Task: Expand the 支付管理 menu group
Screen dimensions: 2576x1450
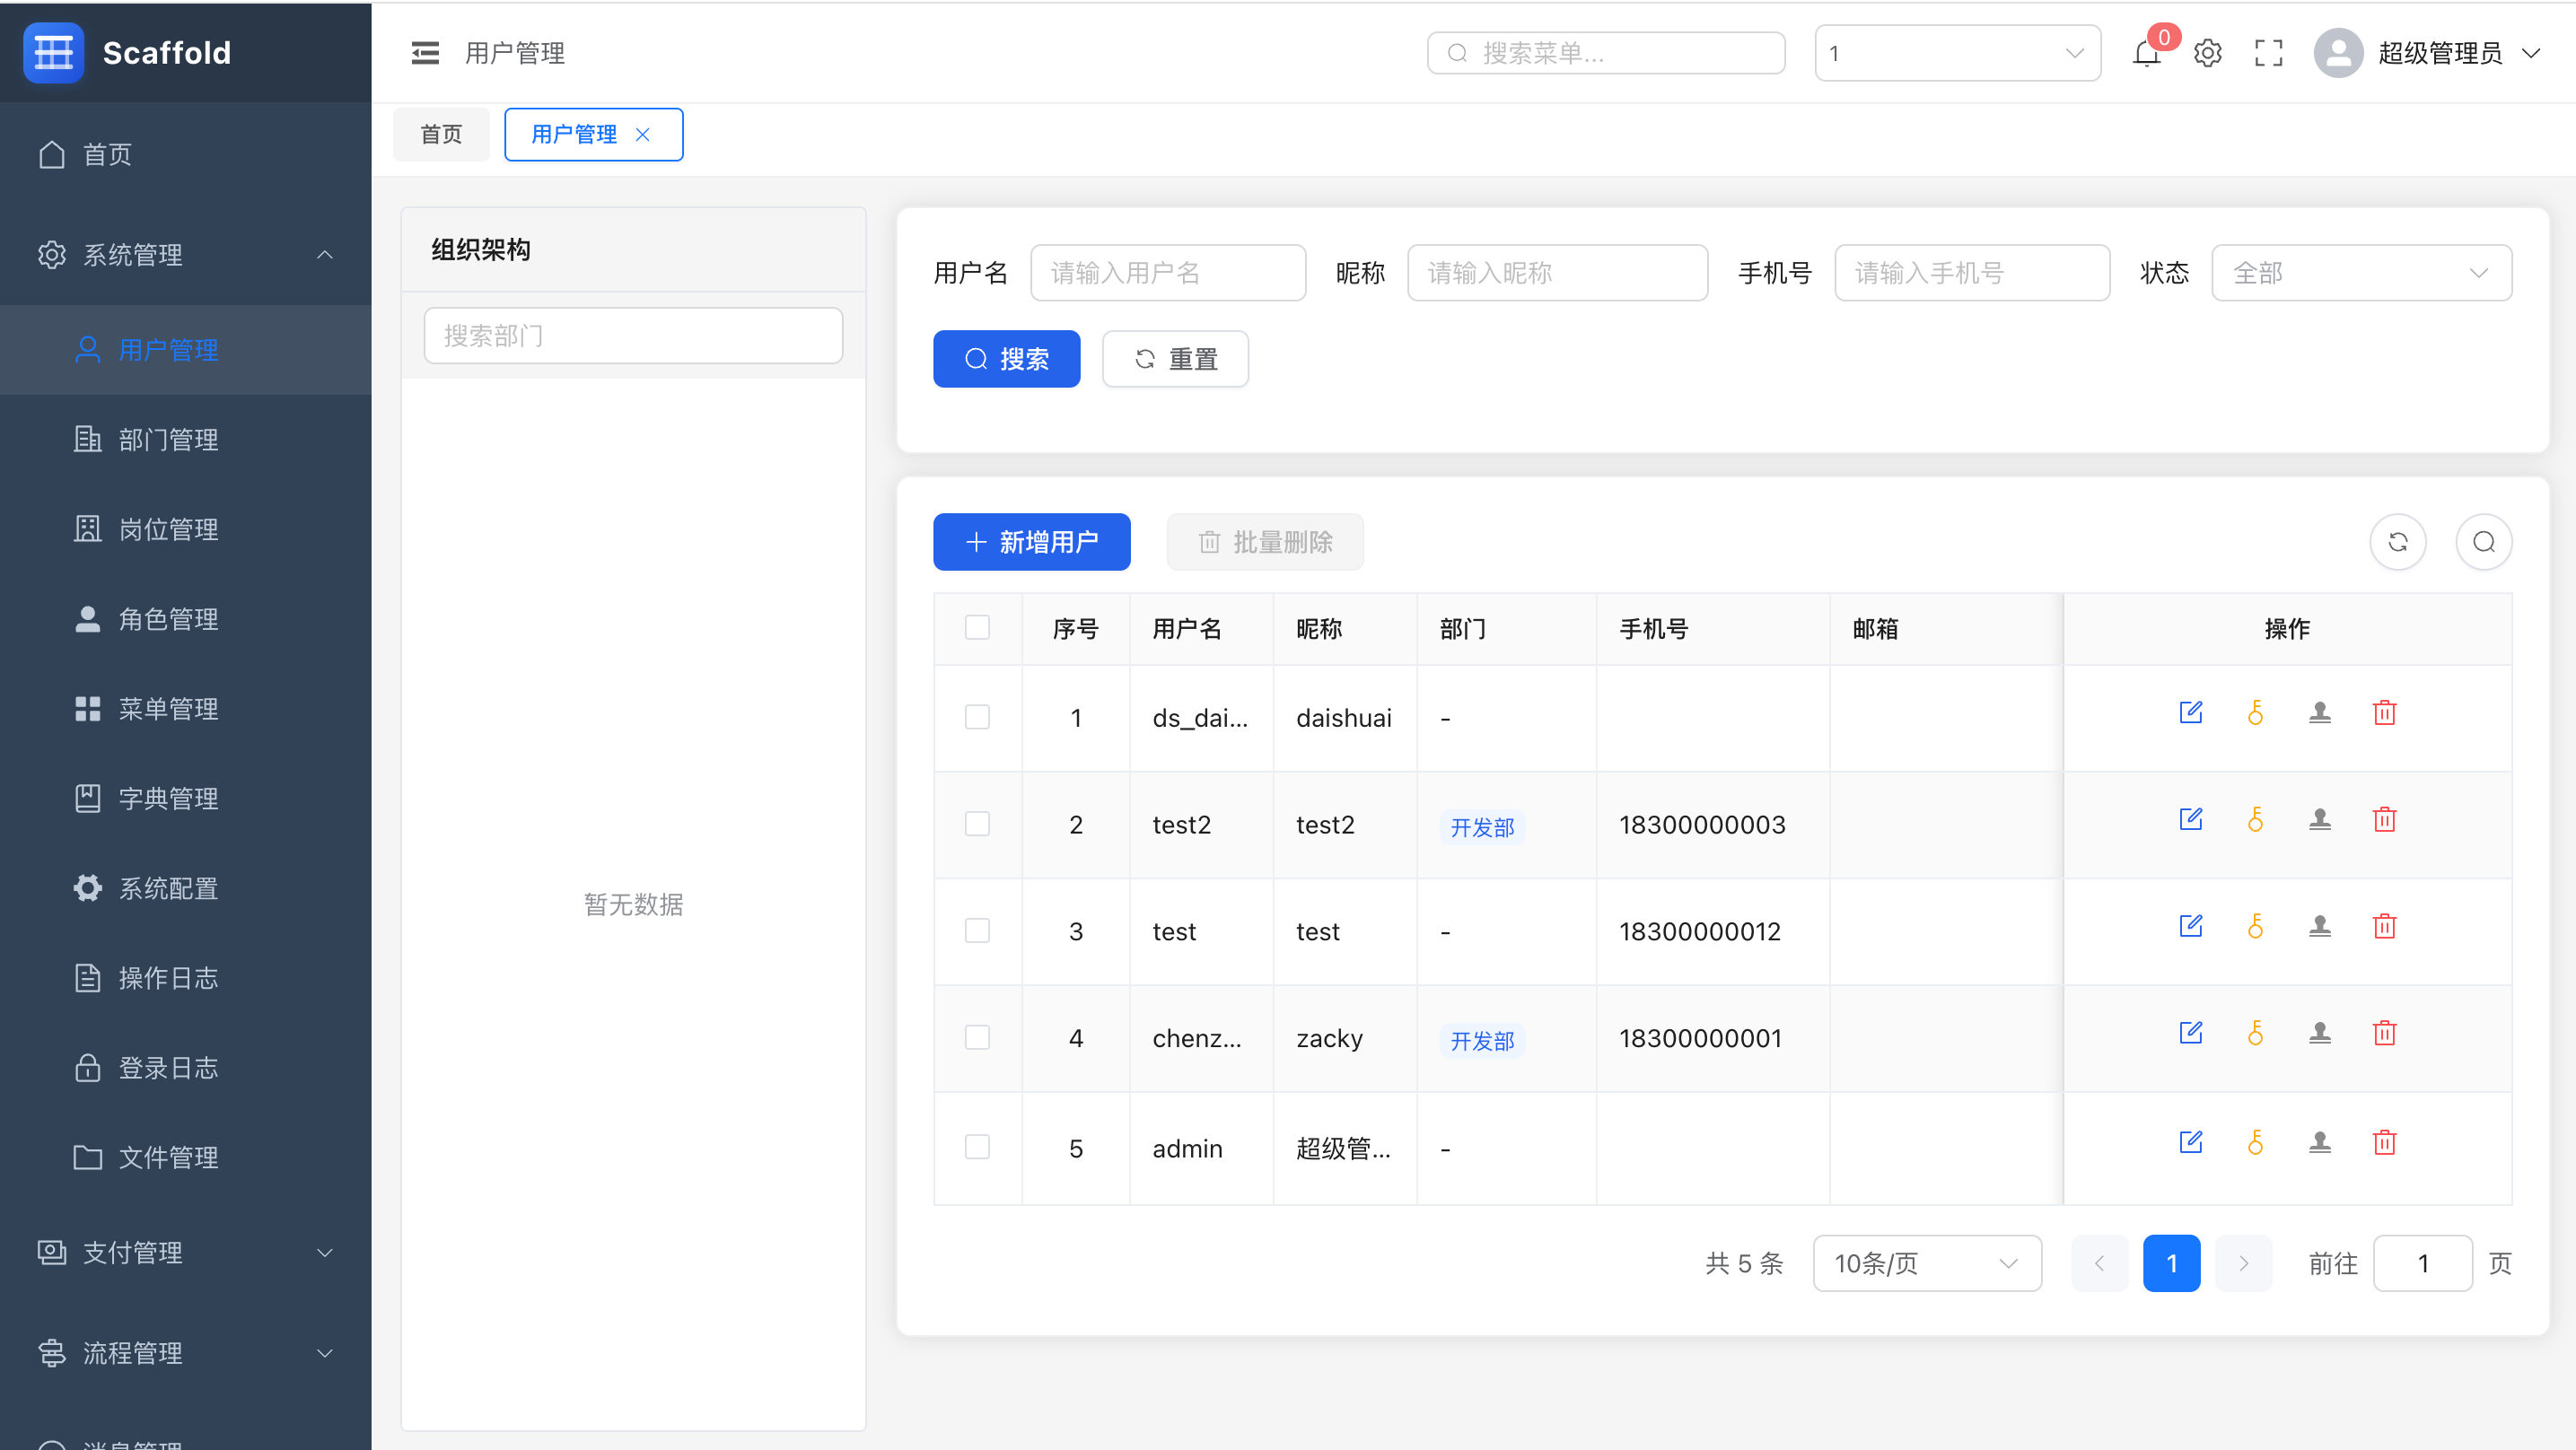Action: click(186, 1253)
